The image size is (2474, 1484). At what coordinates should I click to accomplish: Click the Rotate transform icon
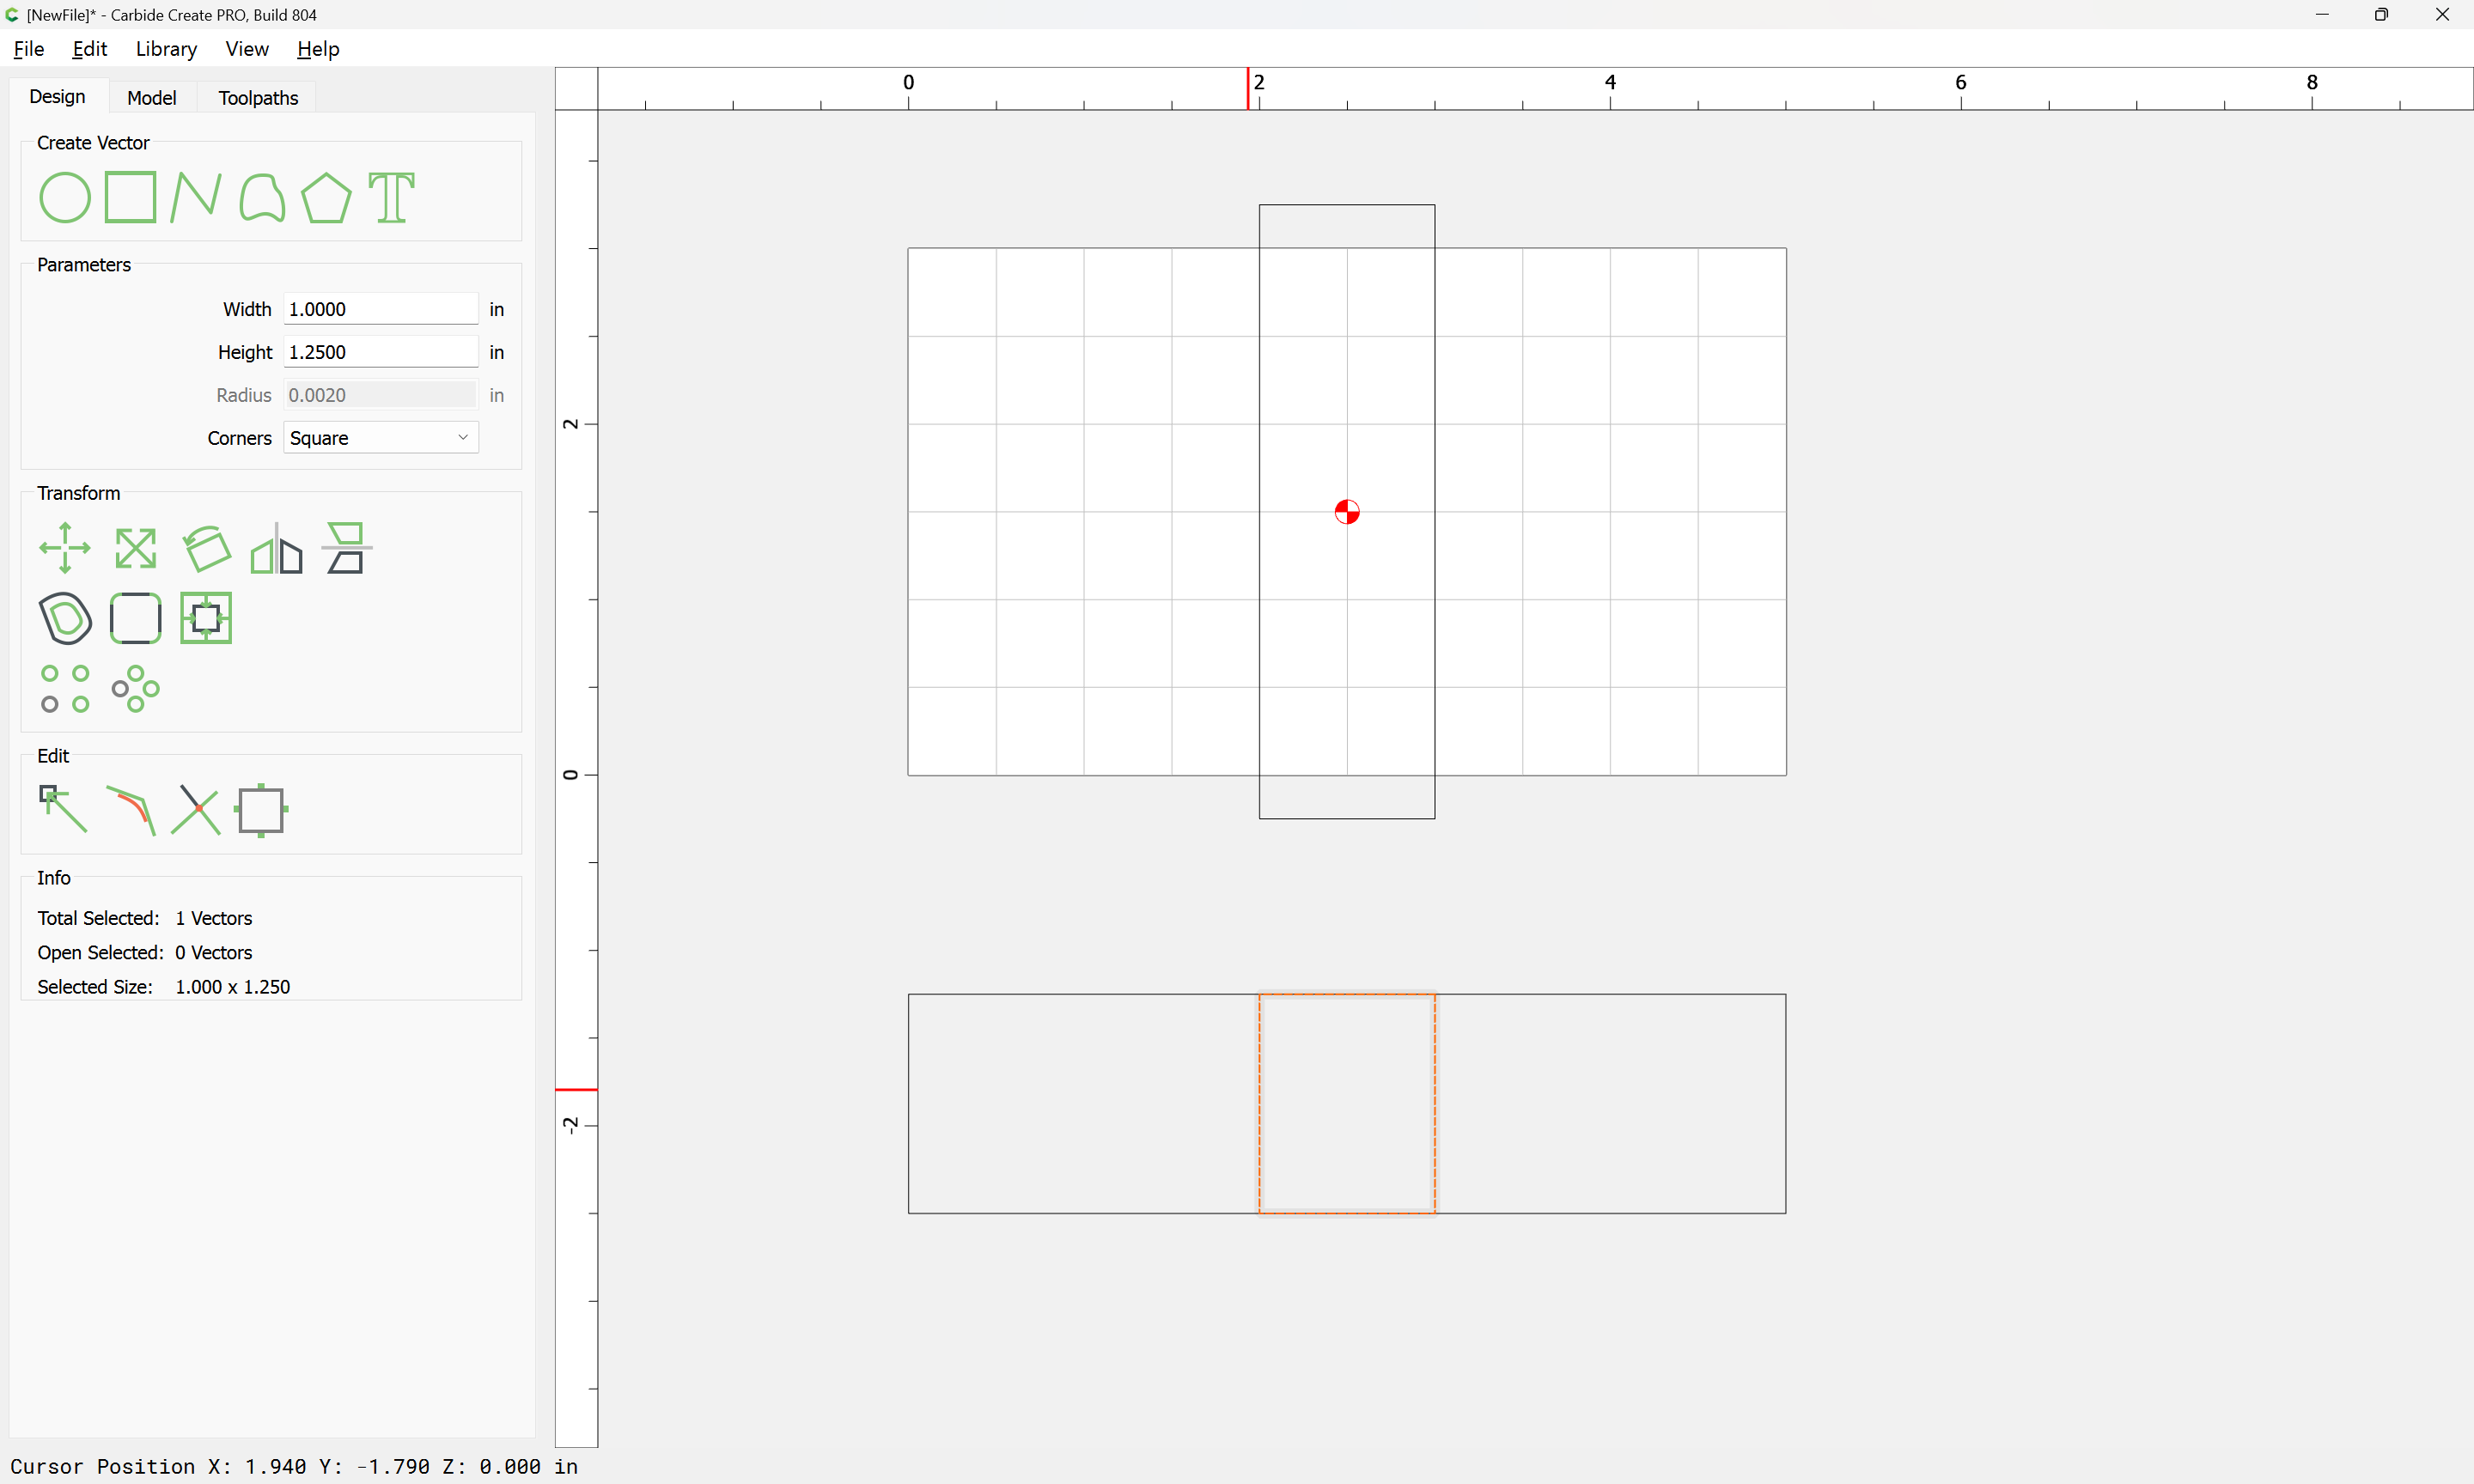[x=206, y=548]
